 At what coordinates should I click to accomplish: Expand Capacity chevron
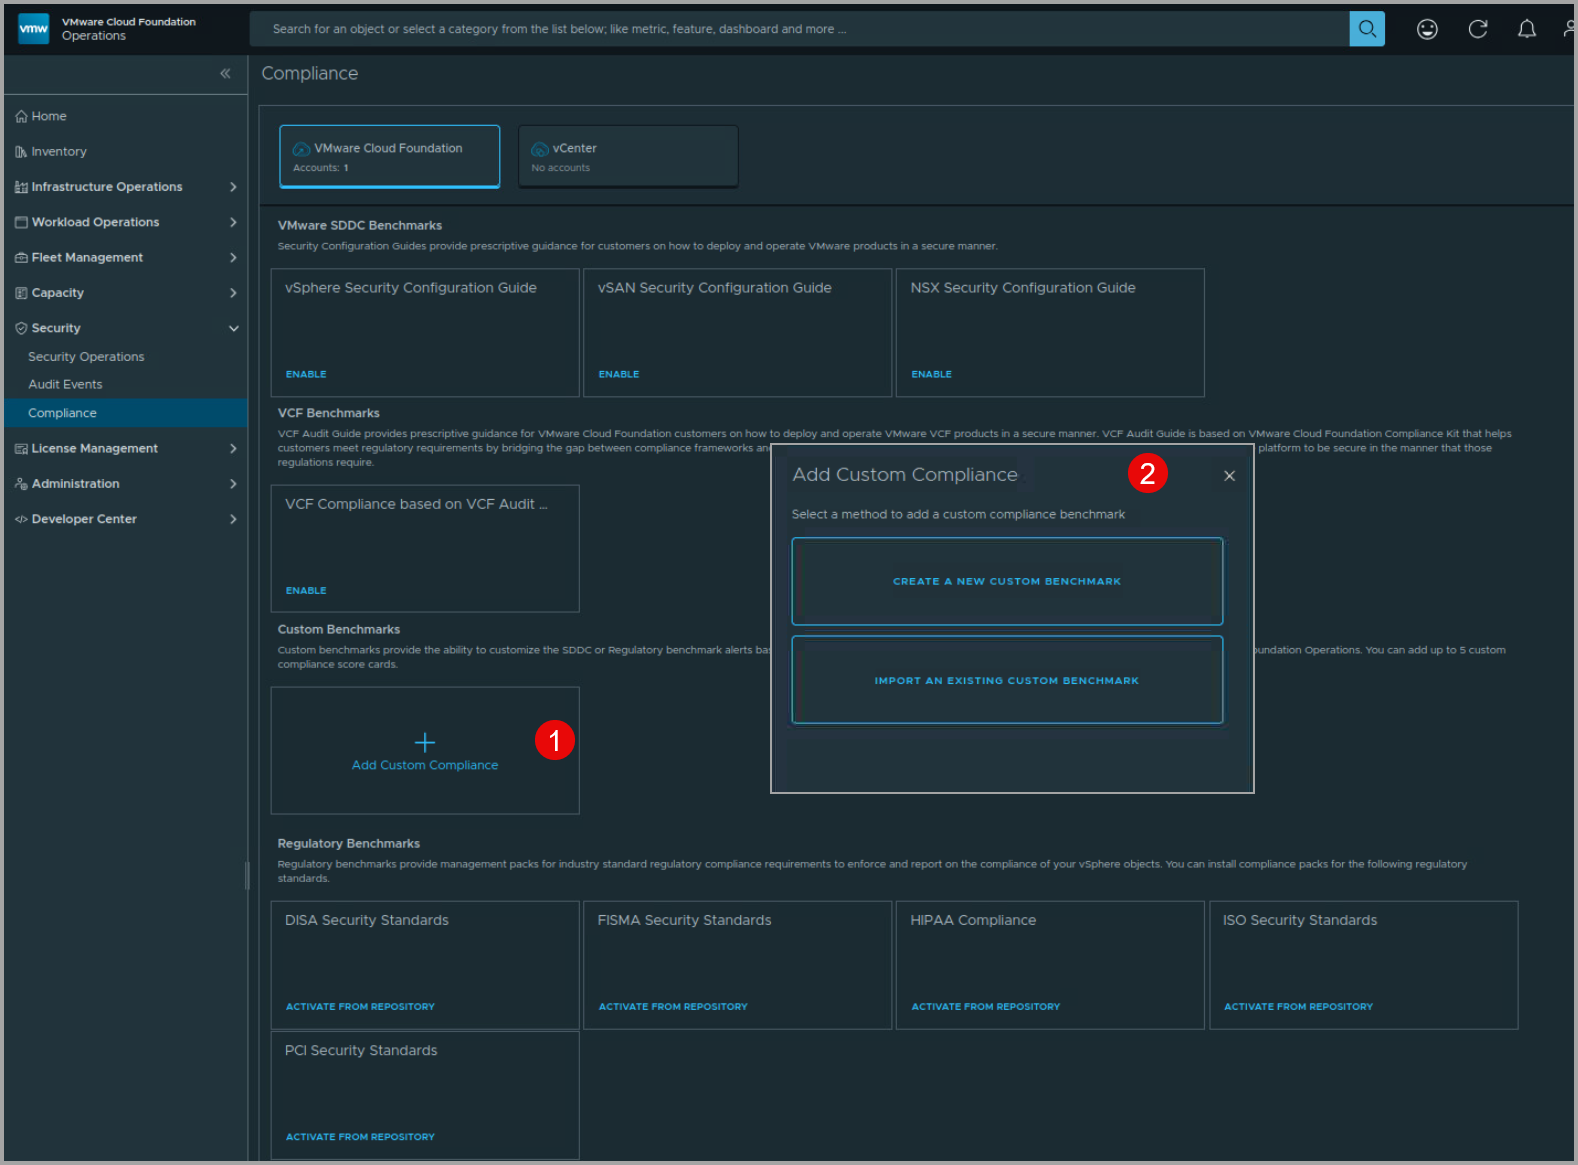[x=233, y=293]
